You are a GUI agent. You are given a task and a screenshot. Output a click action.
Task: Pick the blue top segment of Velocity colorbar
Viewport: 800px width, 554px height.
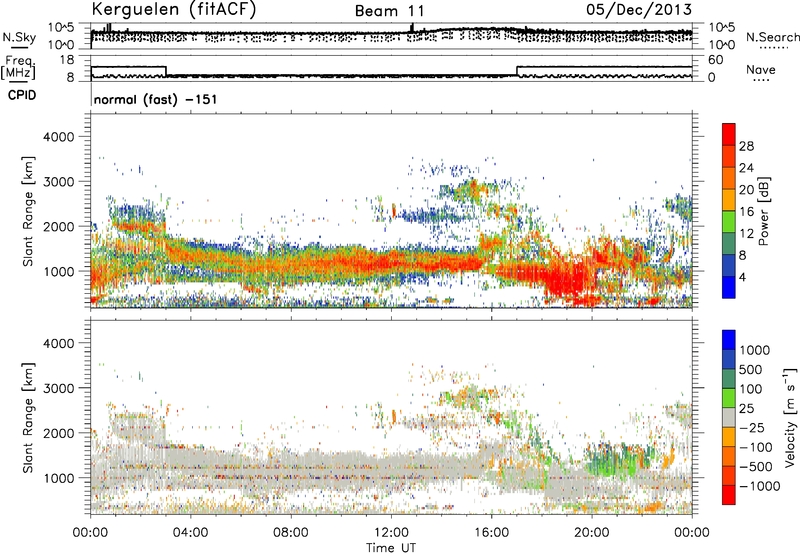[x=729, y=340]
